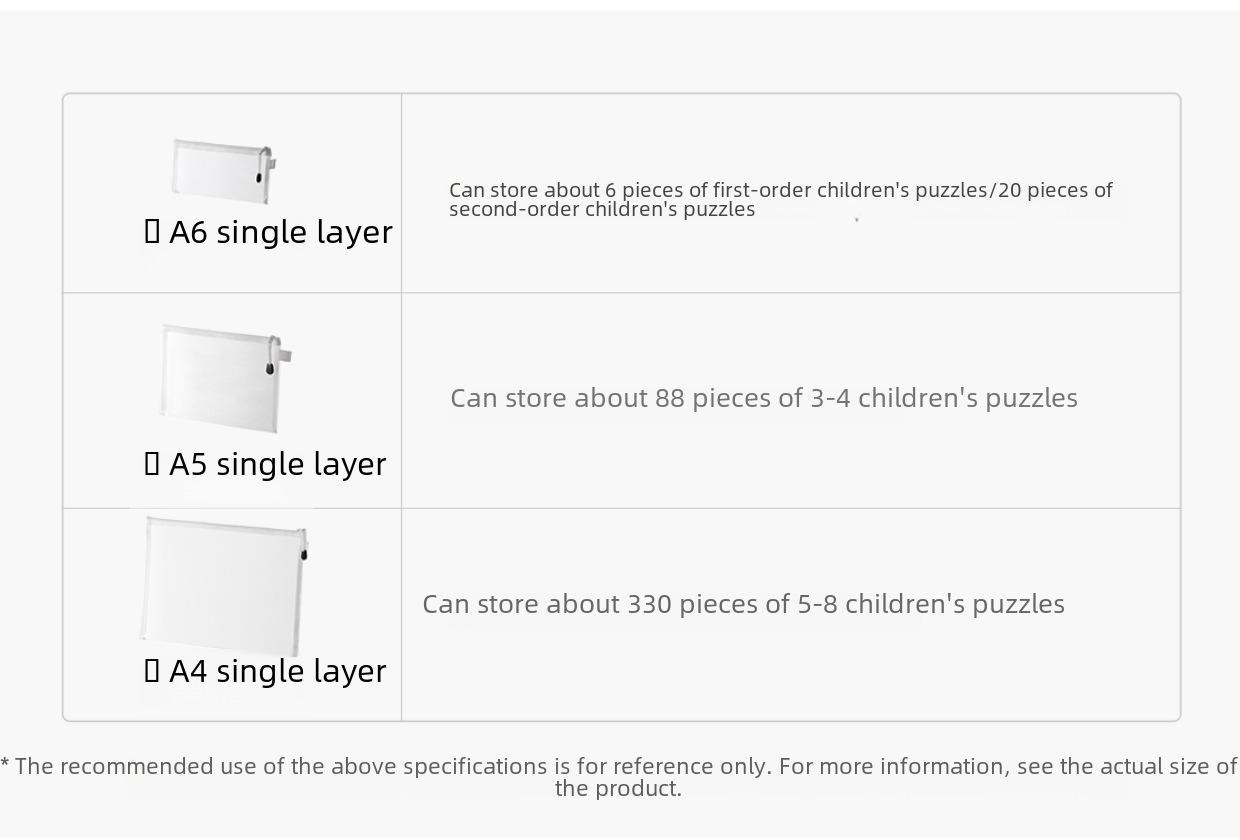Click the A5 single layer pouch image

click(x=226, y=378)
